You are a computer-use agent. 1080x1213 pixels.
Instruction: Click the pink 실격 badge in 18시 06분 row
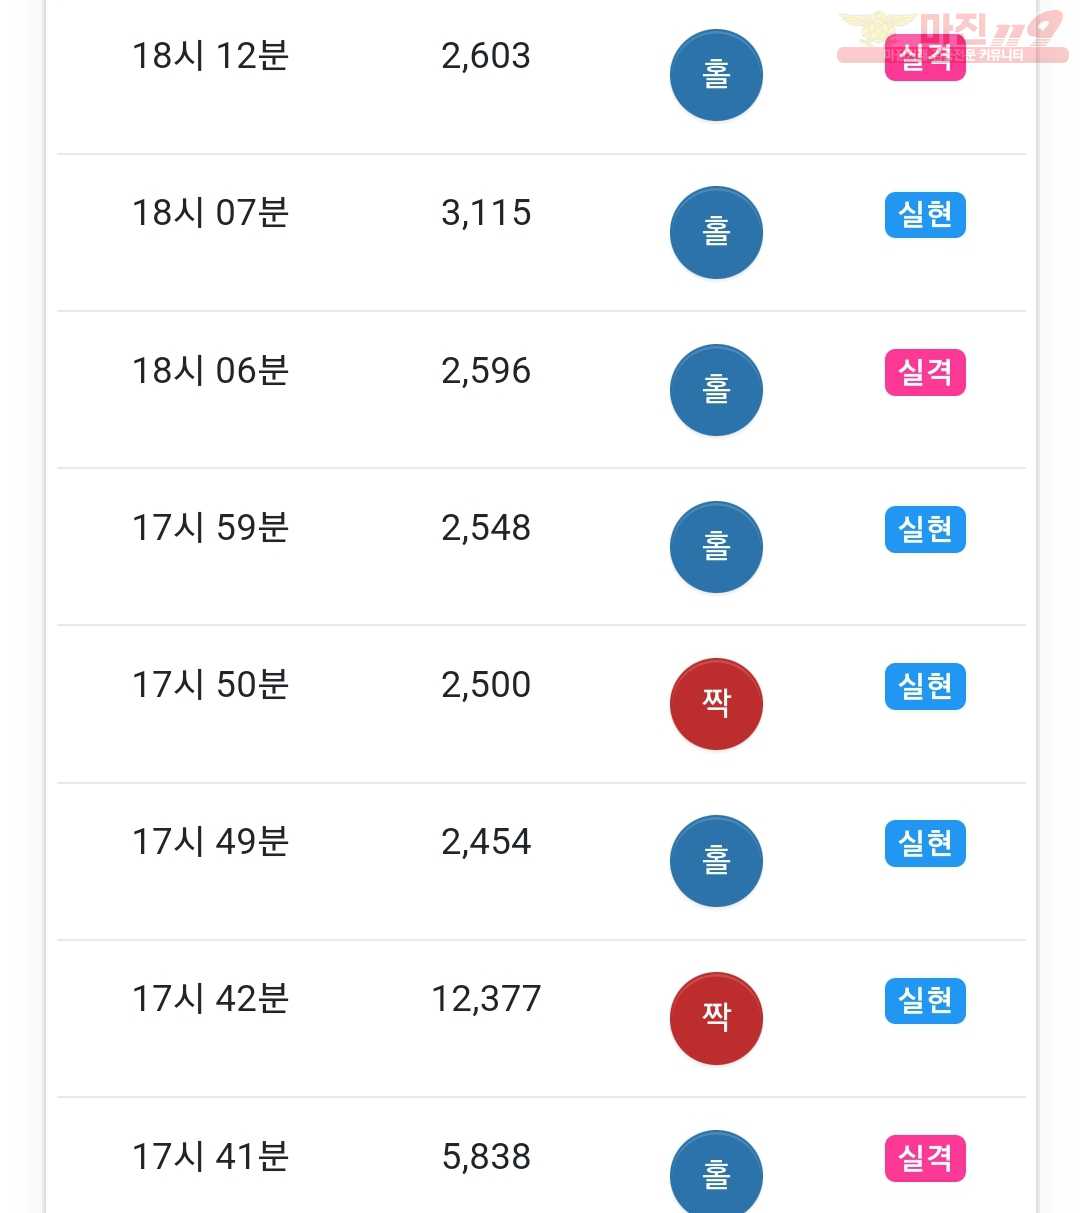coord(925,372)
